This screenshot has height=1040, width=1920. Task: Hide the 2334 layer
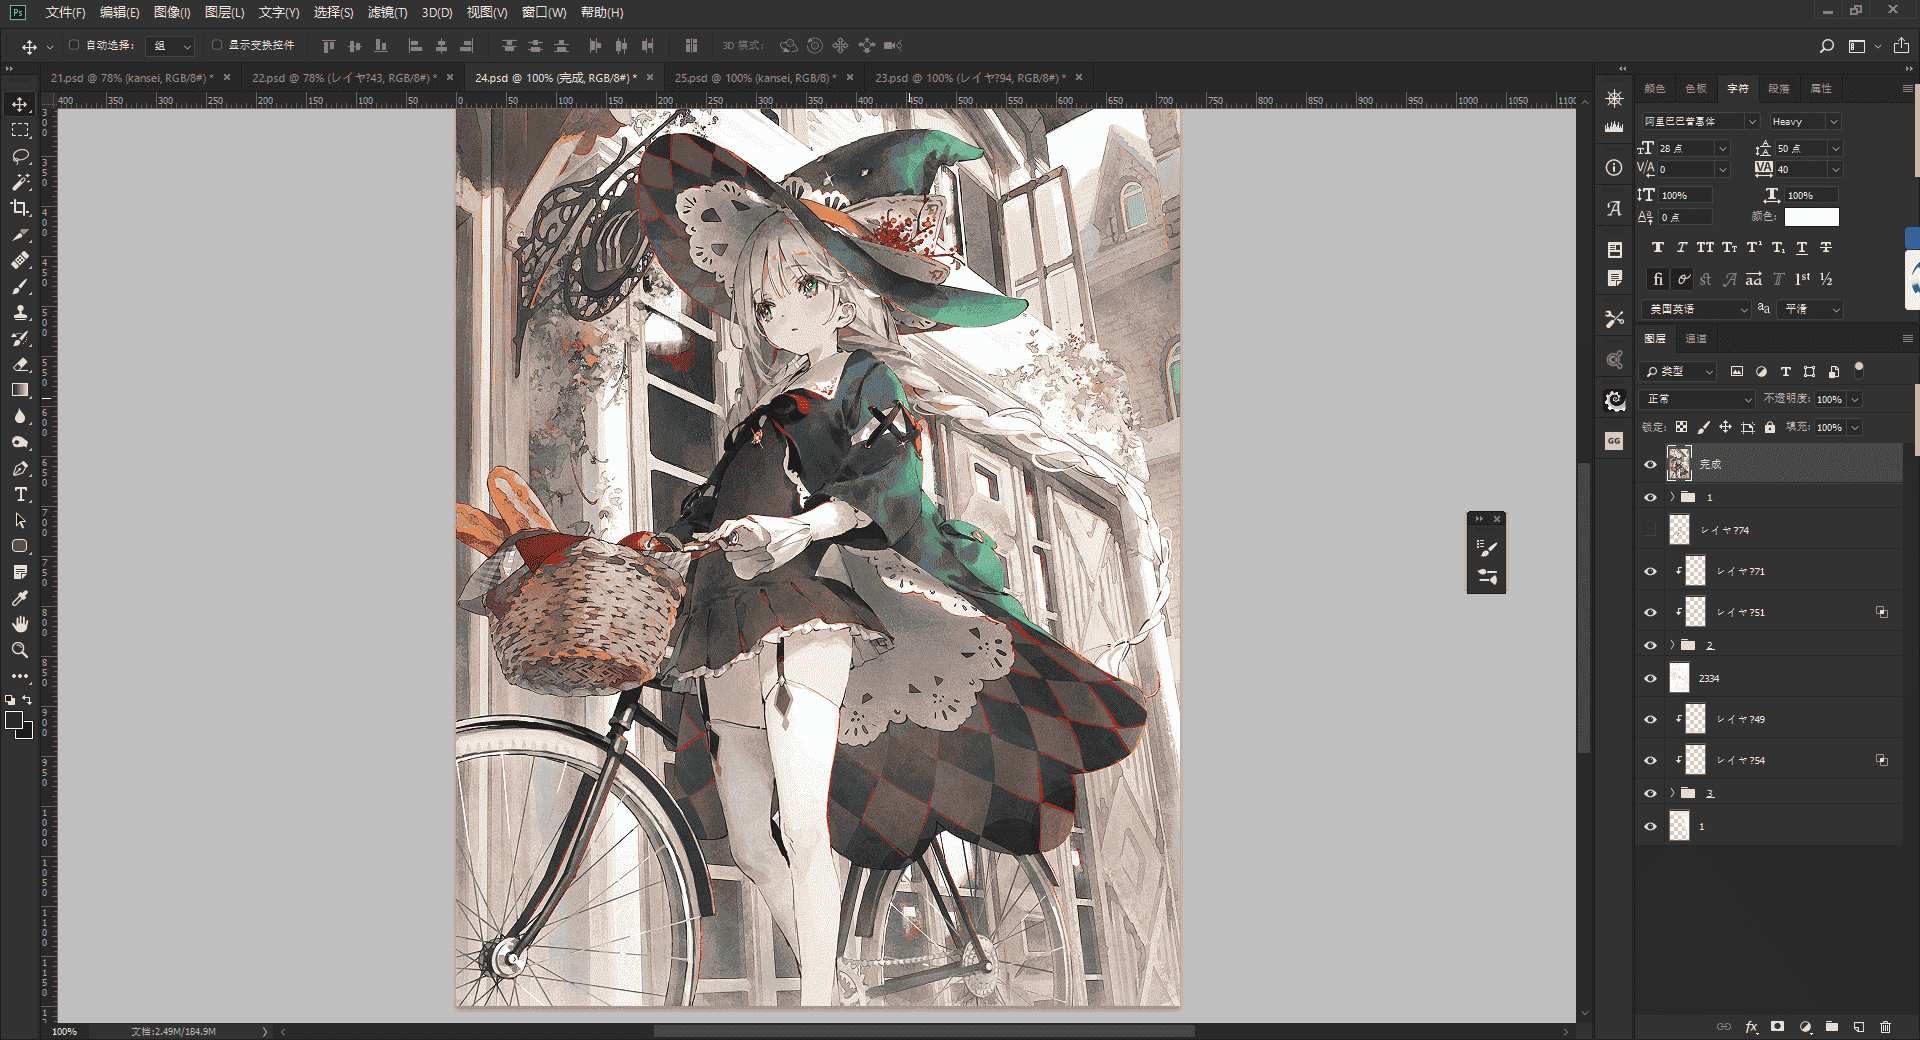1650,678
